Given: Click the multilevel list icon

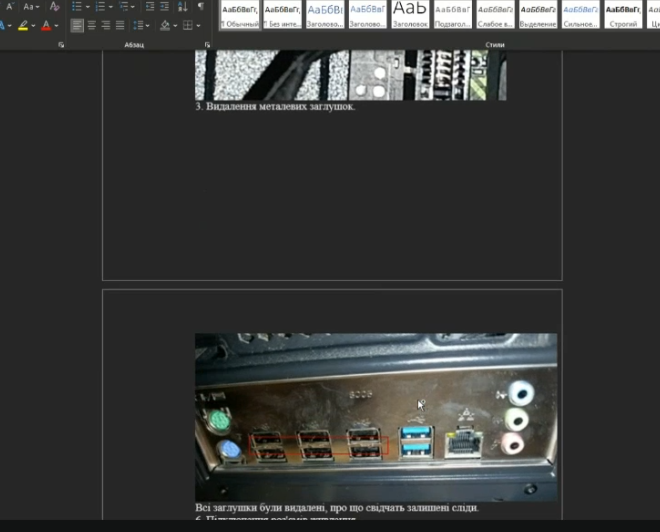Looking at the screenshot, I should pos(123,6).
